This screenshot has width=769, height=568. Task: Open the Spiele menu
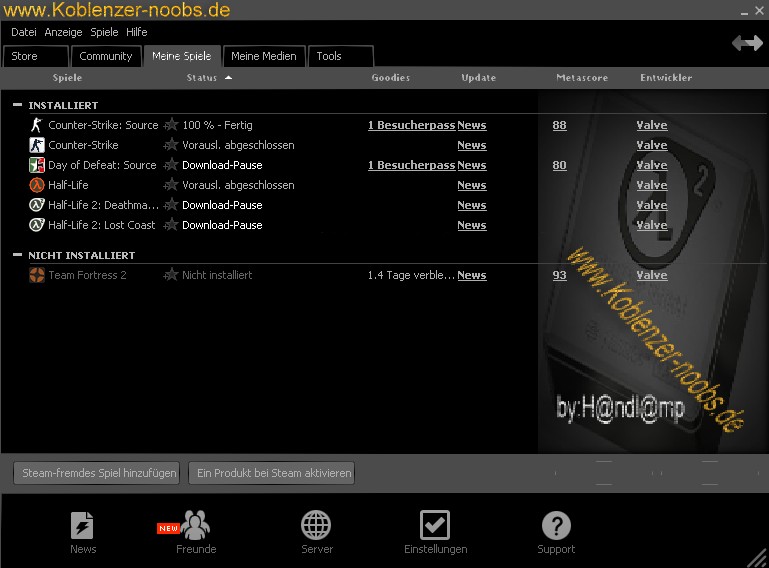(104, 32)
